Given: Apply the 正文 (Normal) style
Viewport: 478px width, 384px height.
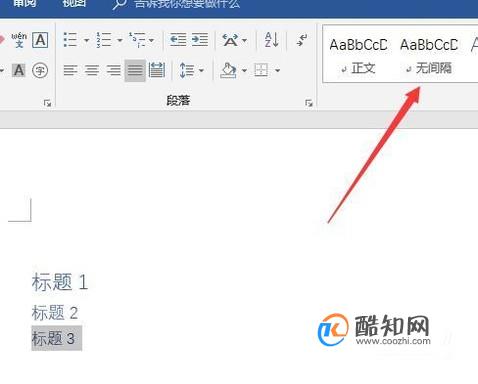Looking at the screenshot, I should [358, 55].
